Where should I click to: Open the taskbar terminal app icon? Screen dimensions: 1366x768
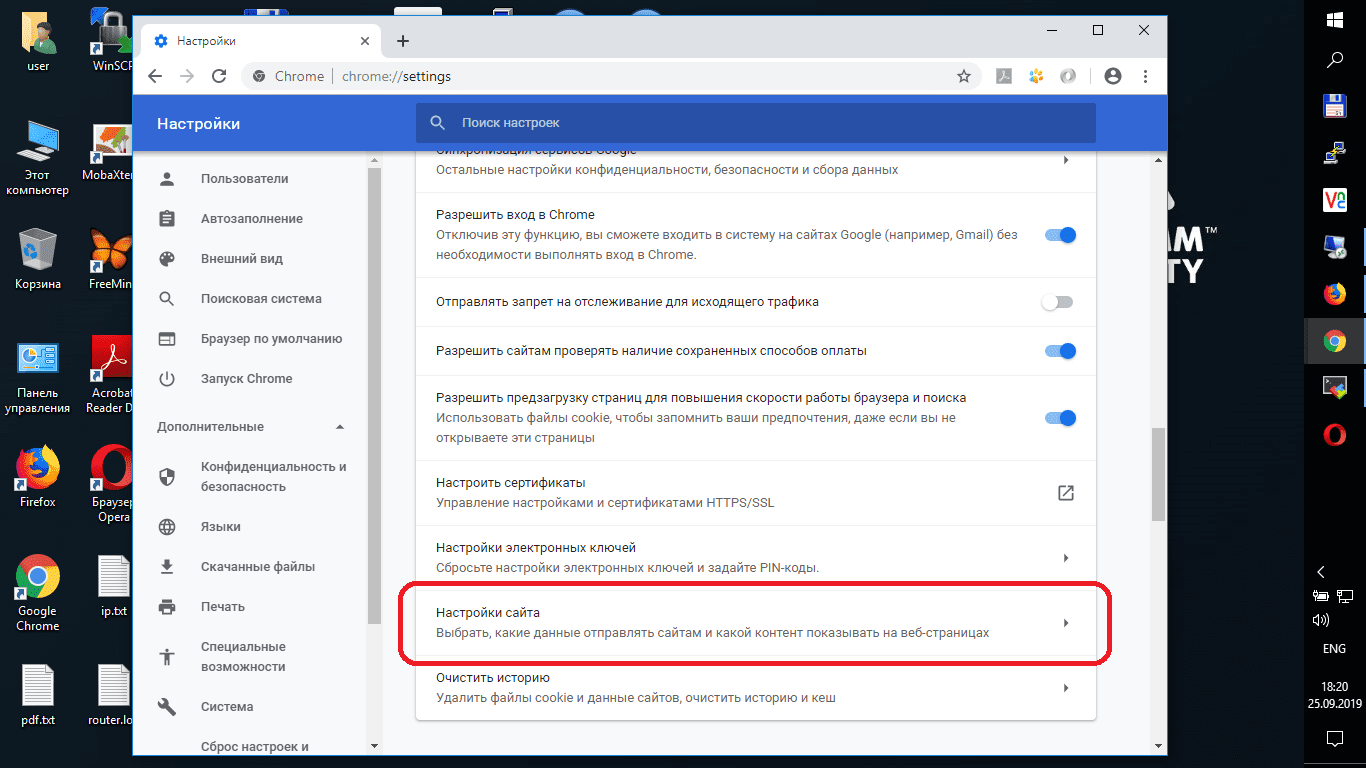[x=1334, y=387]
